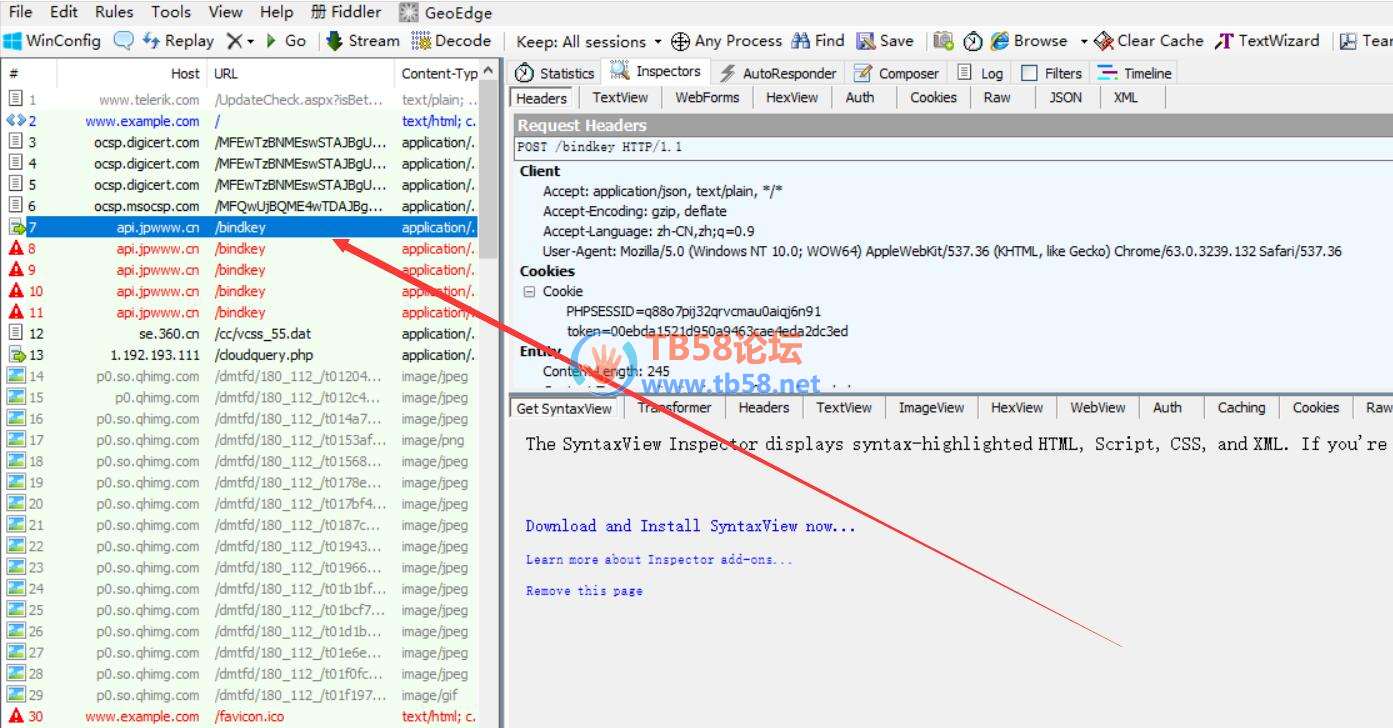
Task: Select the response Get SyntaxView tab
Action: coord(564,408)
